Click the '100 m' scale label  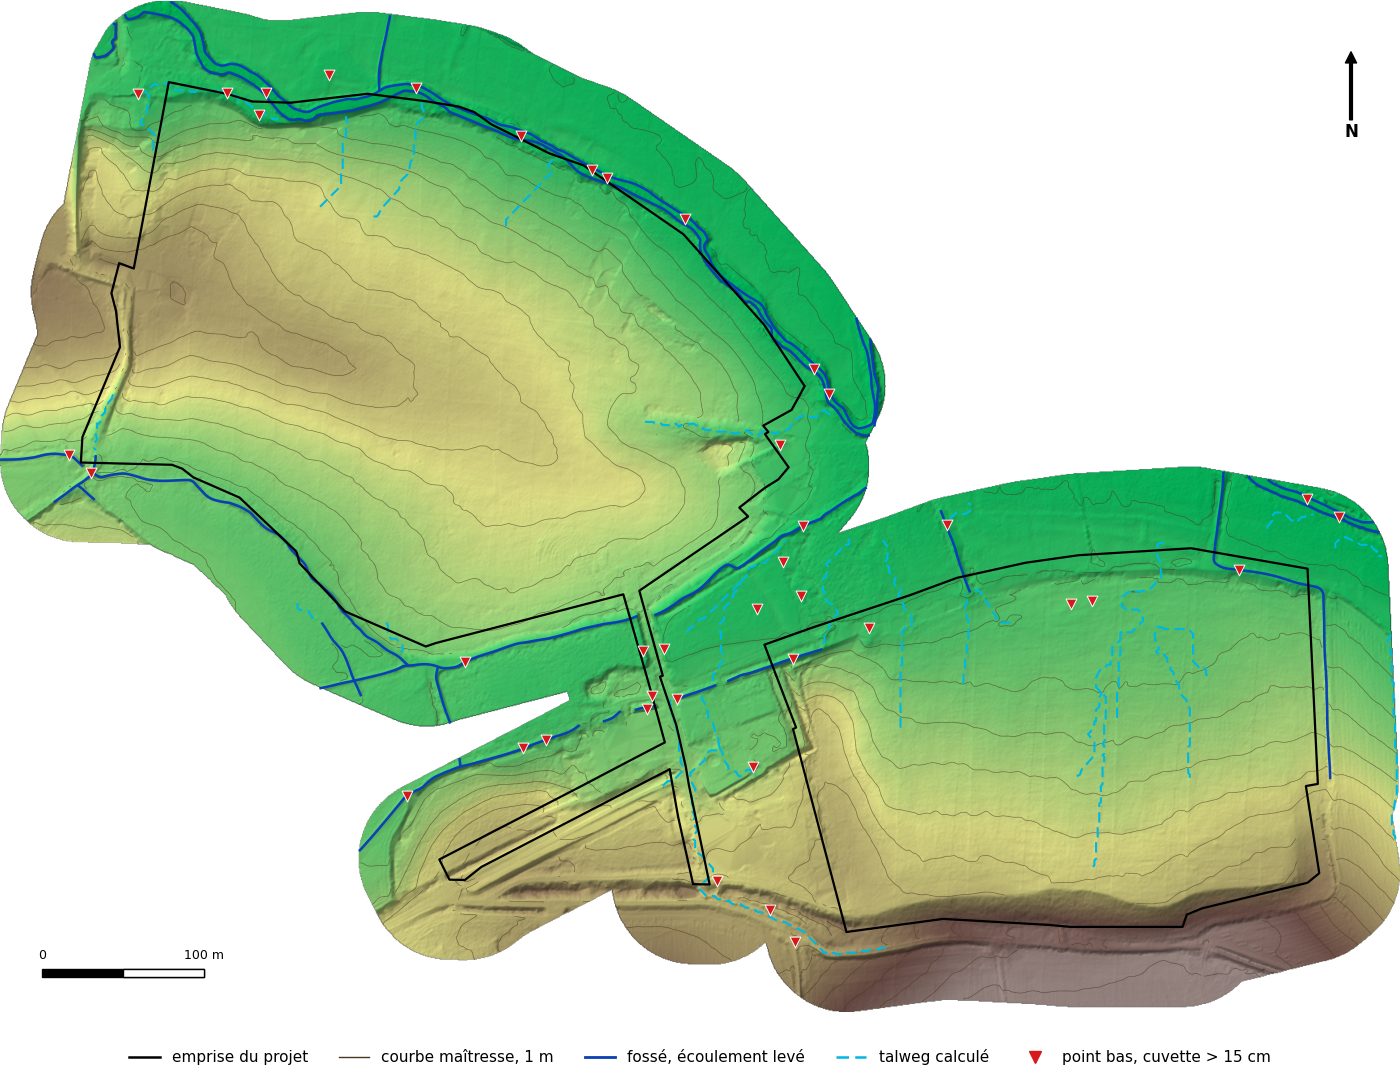pyautogui.click(x=204, y=955)
